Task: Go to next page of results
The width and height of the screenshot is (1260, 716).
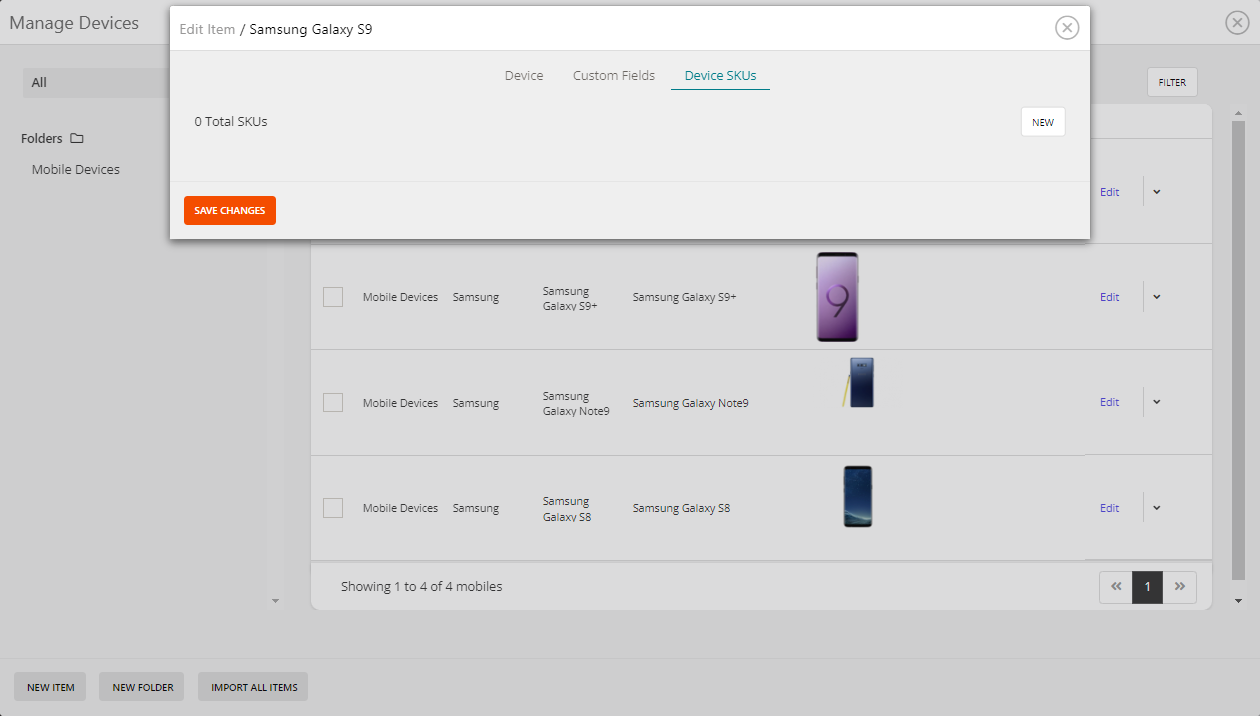Action: [x=1179, y=587]
